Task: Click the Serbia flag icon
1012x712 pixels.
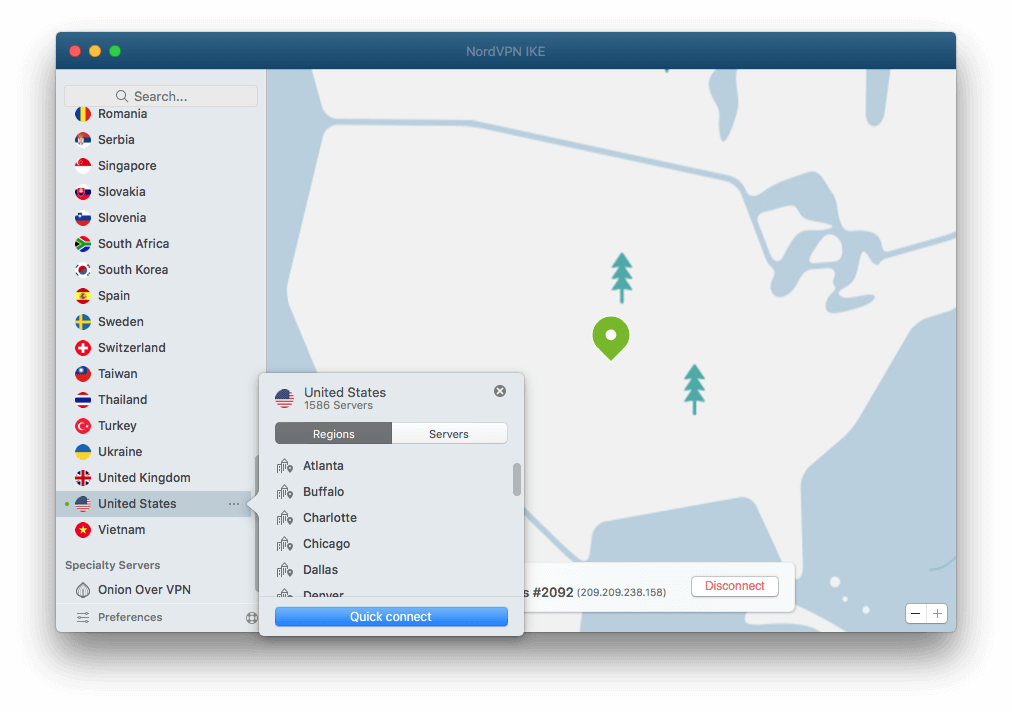Action: click(x=83, y=140)
